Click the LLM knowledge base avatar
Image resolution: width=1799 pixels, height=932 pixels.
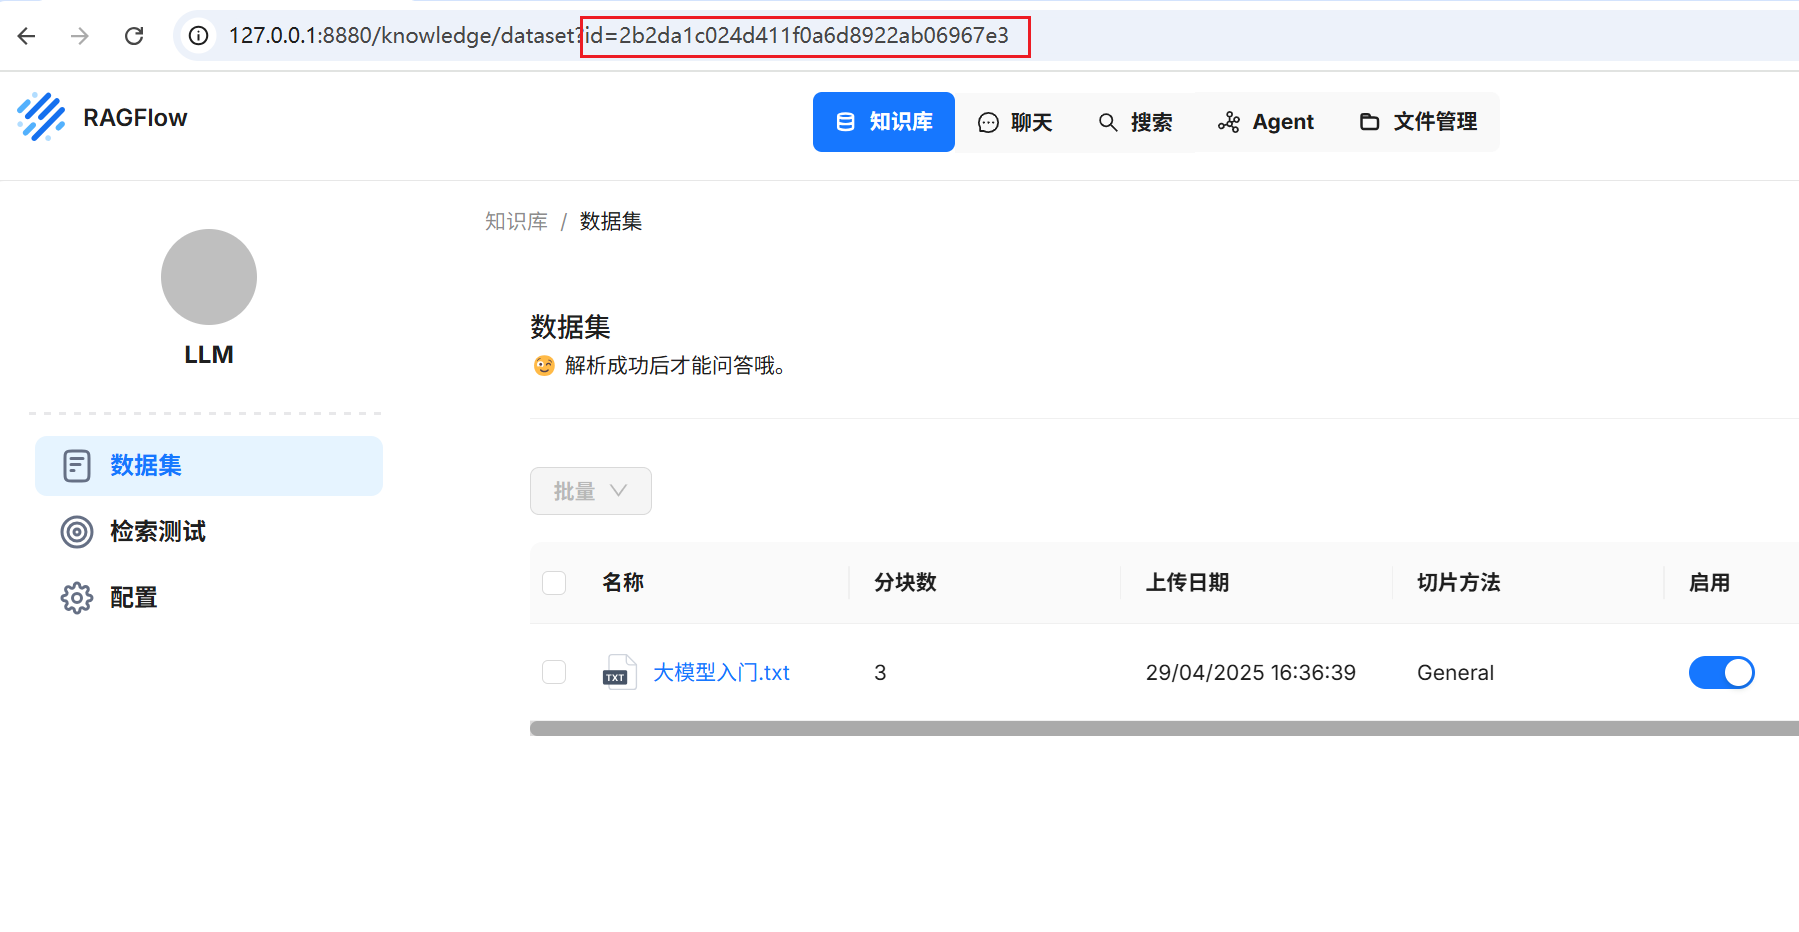point(209,277)
